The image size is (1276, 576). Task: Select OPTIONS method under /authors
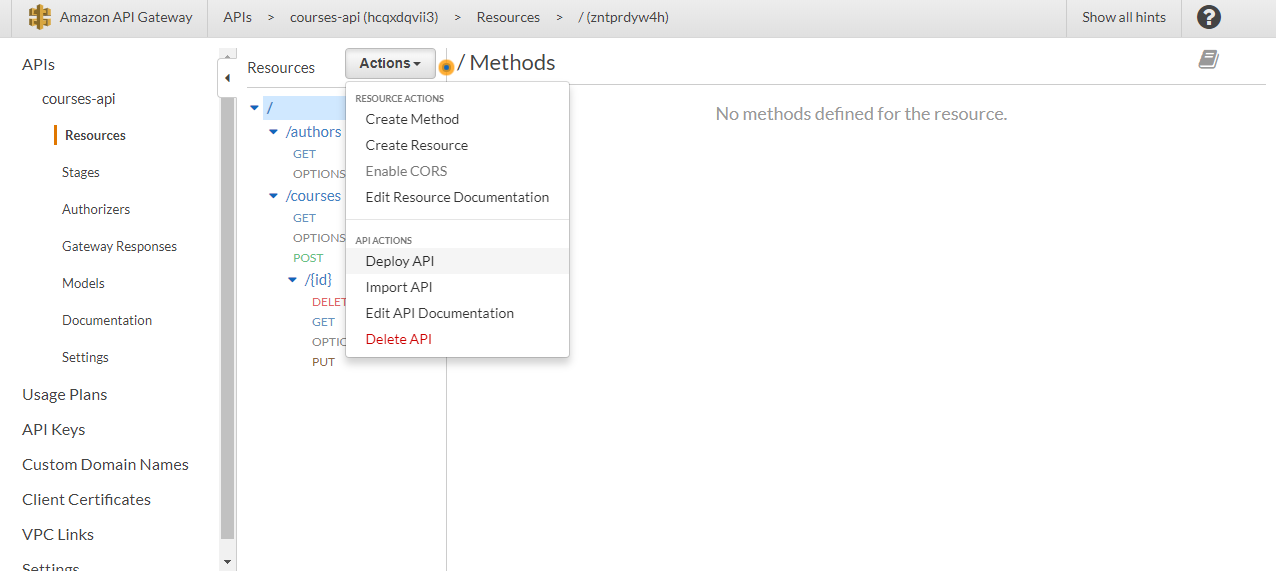click(x=319, y=174)
